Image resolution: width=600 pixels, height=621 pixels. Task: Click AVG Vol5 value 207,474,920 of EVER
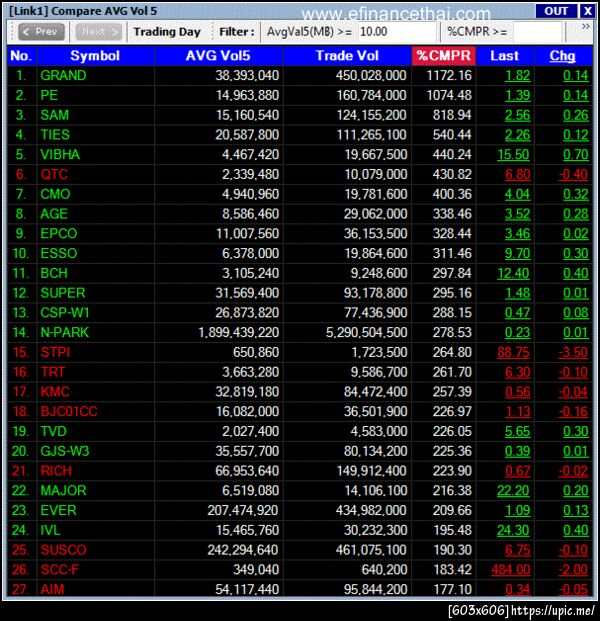(x=243, y=510)
